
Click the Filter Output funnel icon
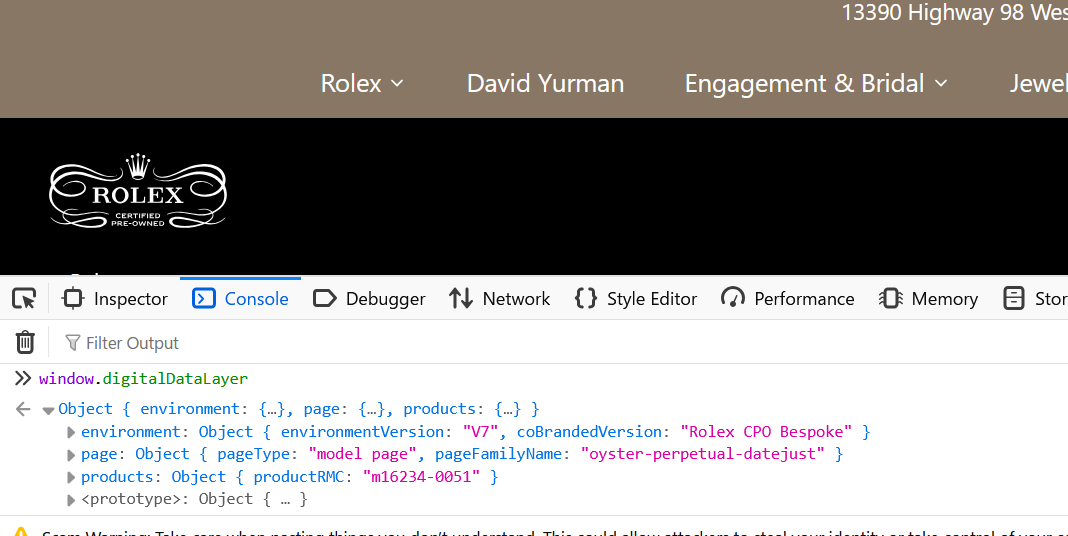click(72, 343)
